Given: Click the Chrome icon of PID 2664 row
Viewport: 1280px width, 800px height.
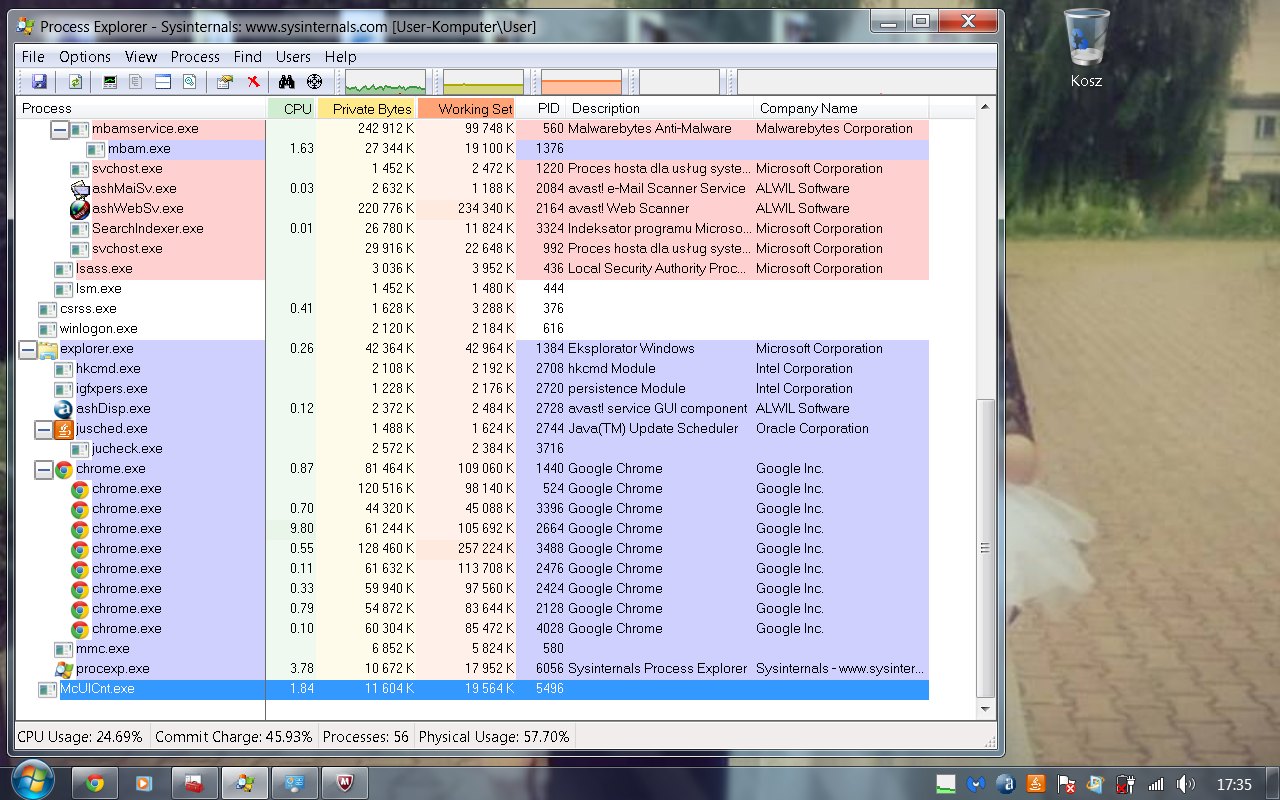Looking at the screenshot, I should click(80, 529).
